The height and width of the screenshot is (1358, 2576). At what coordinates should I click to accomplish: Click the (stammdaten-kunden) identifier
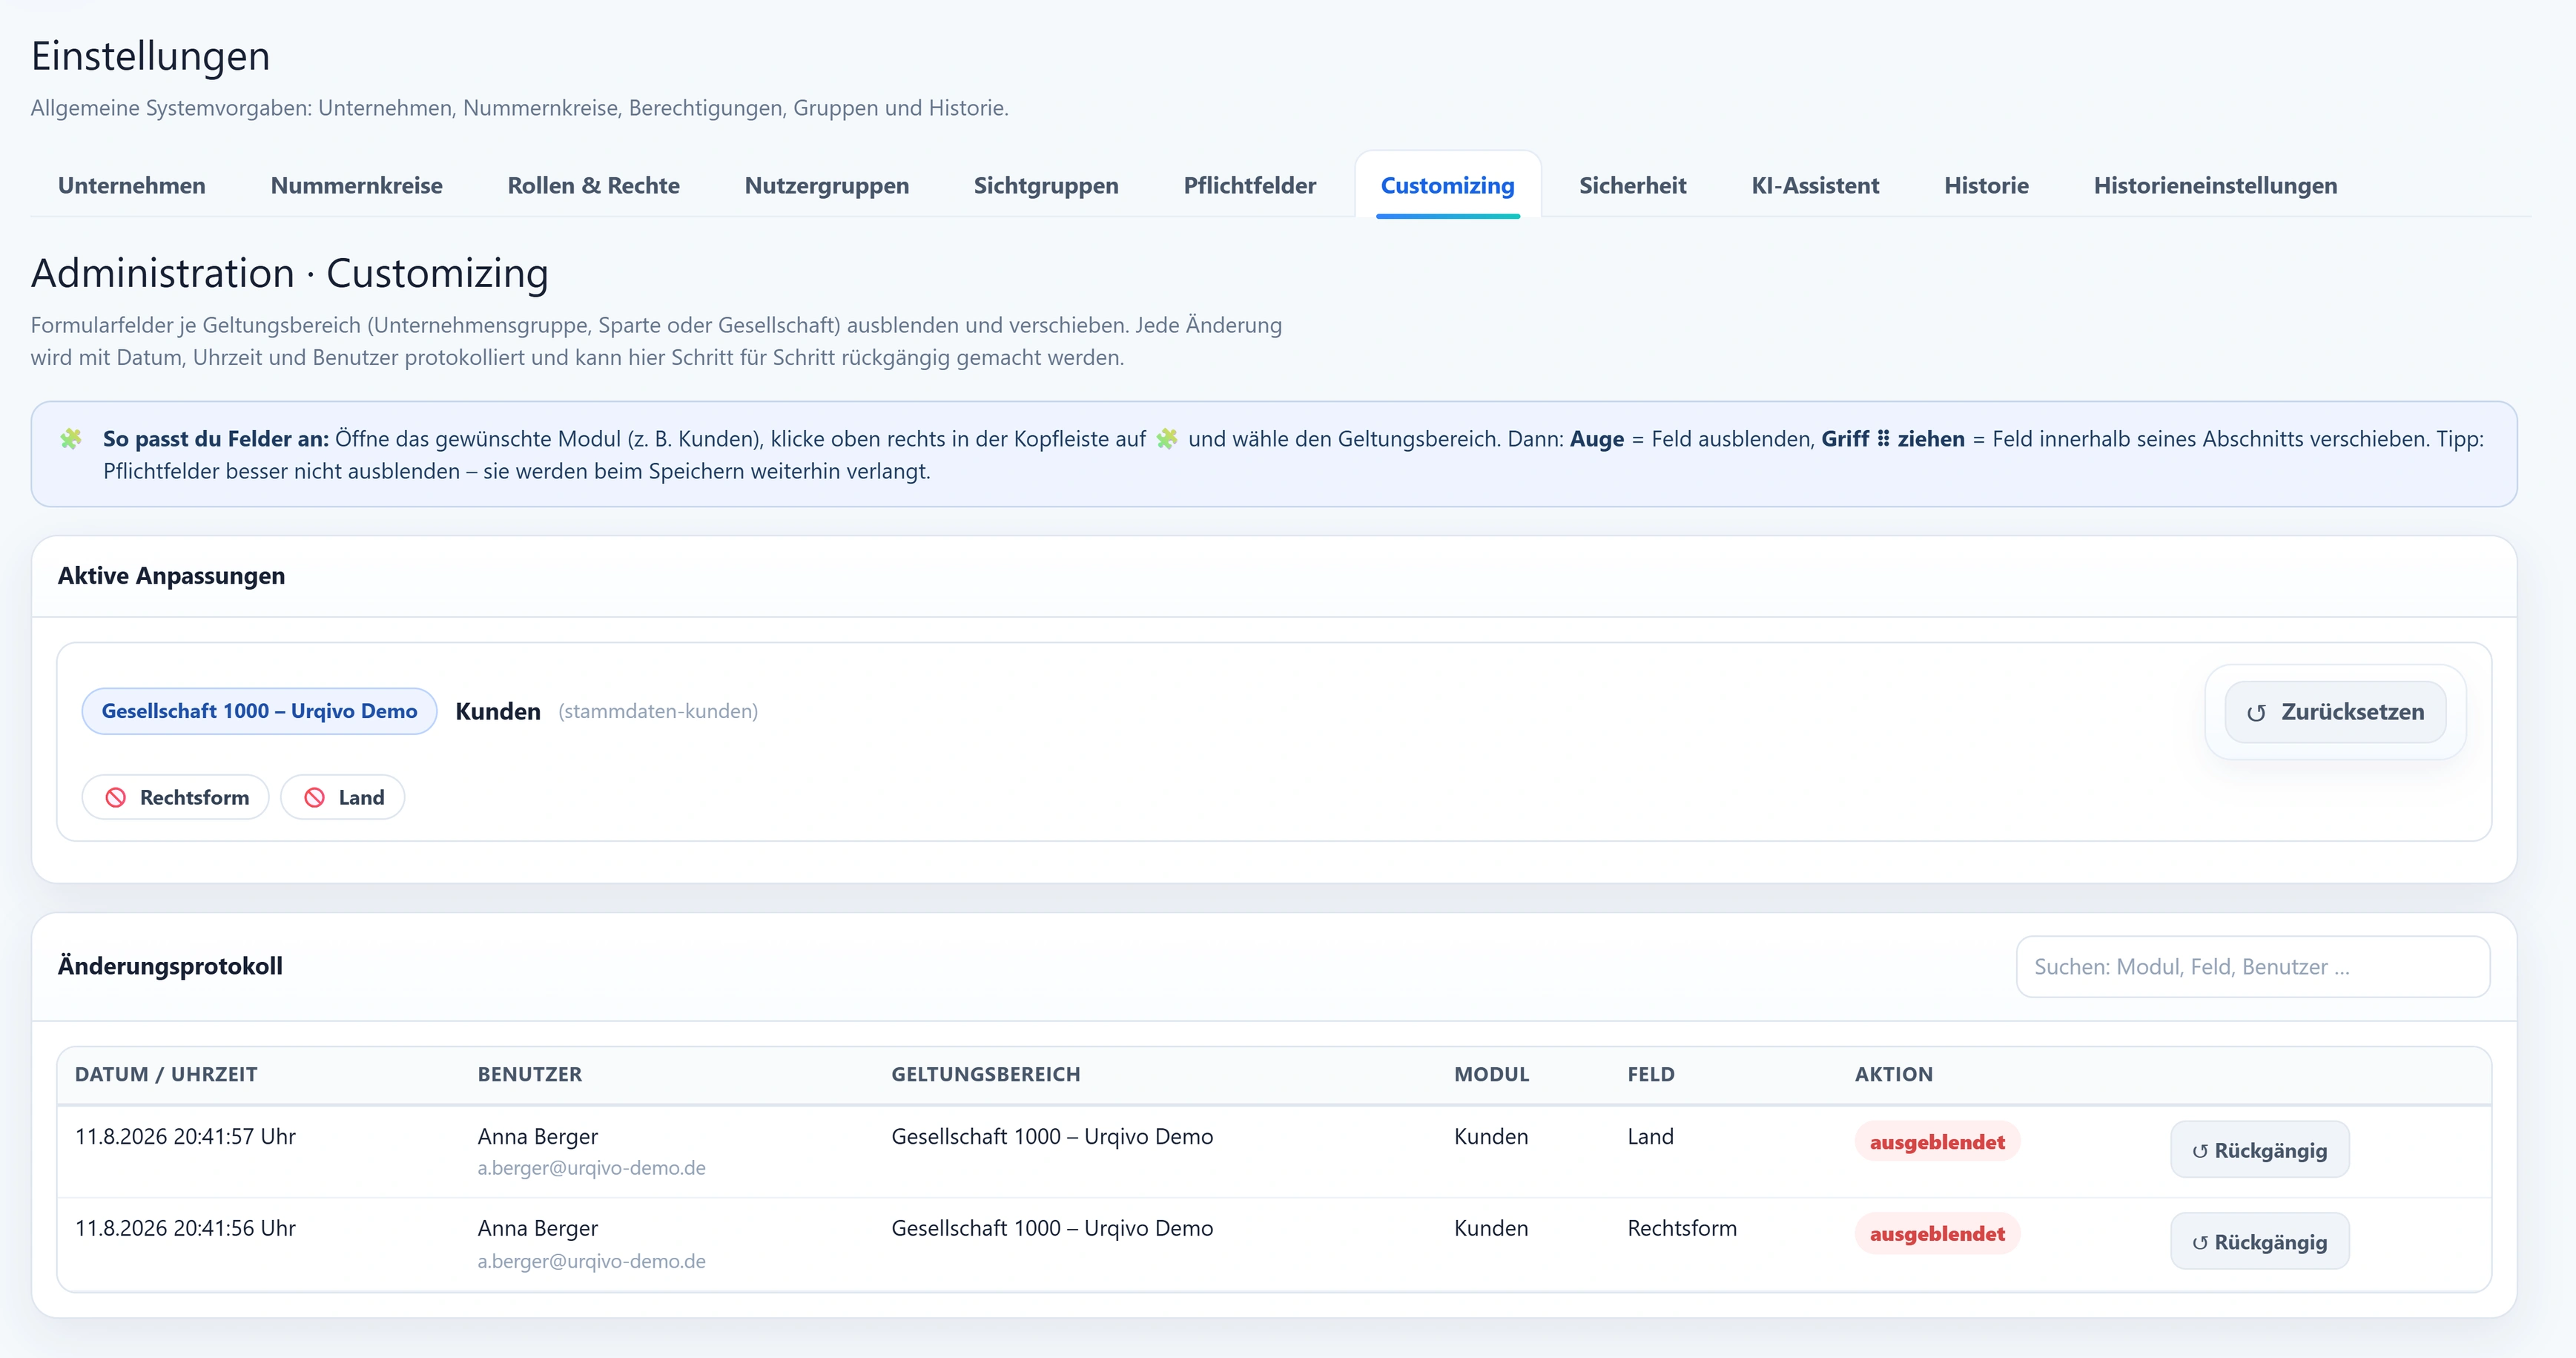click(658, 711)
